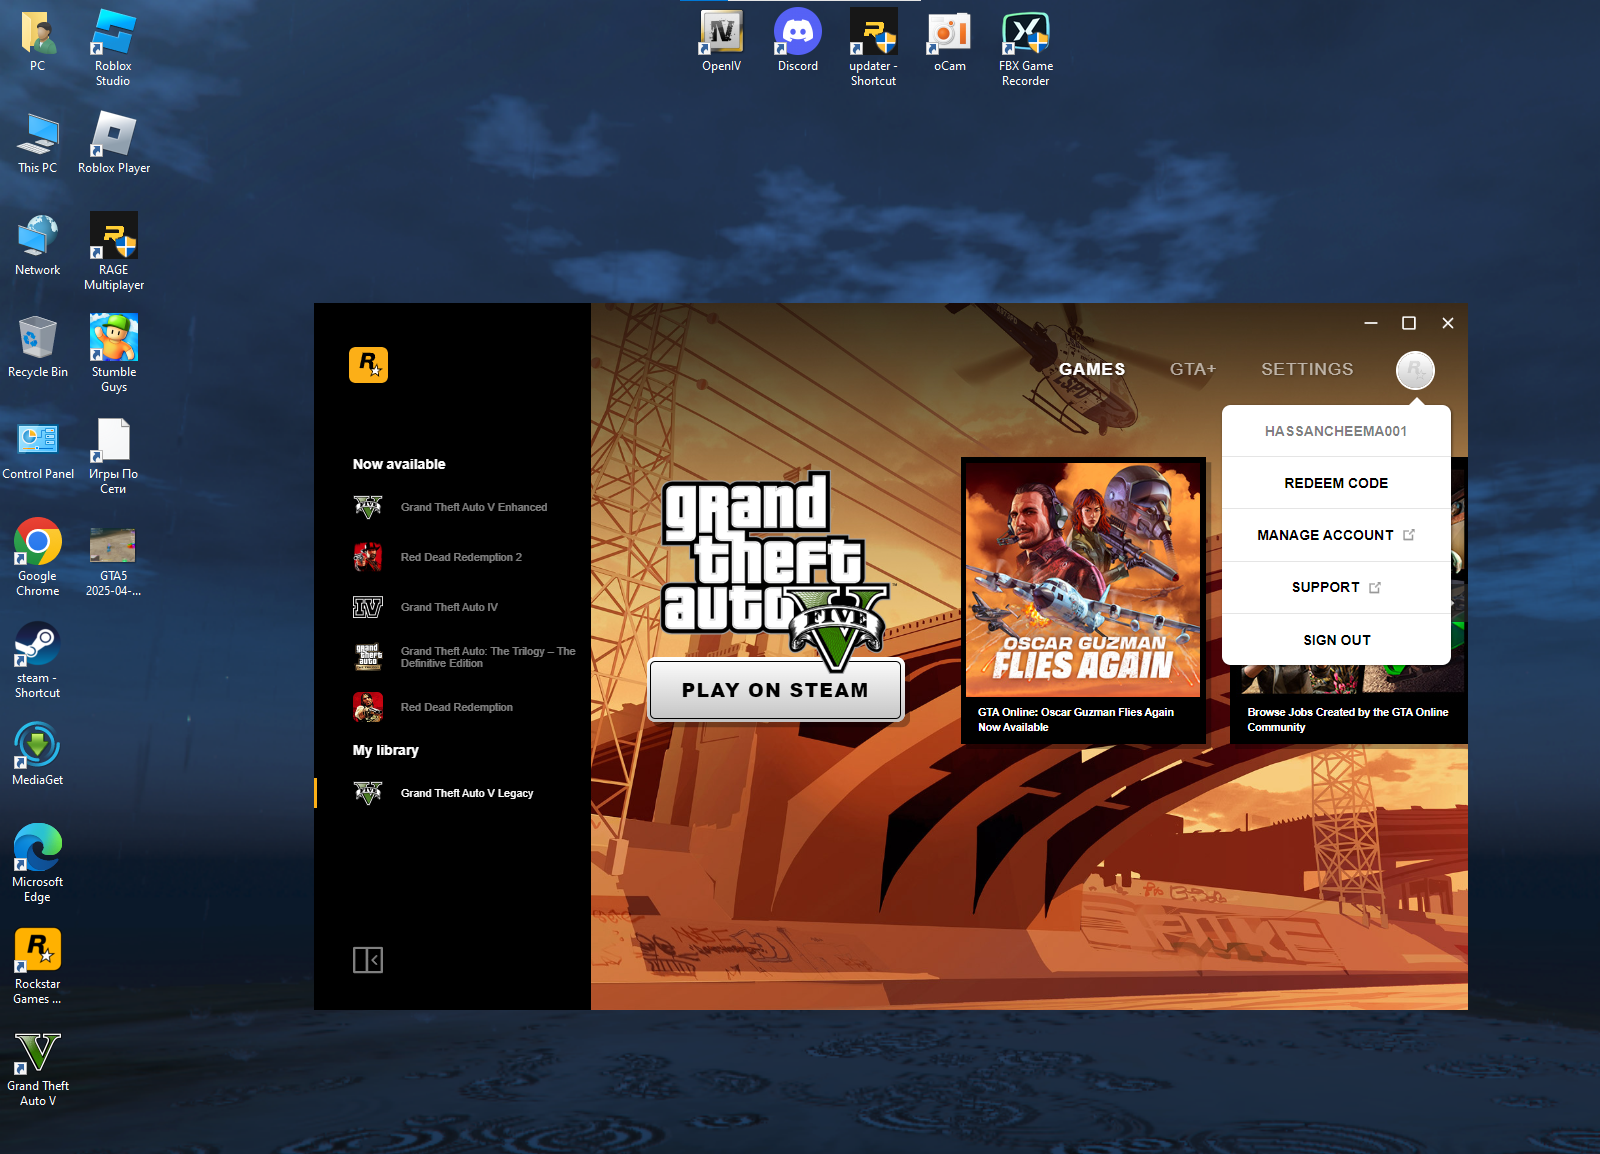Open FBX Game Recorder desktop shortcut
Screen dimensions: 1600x1154
coord(1026,47)
